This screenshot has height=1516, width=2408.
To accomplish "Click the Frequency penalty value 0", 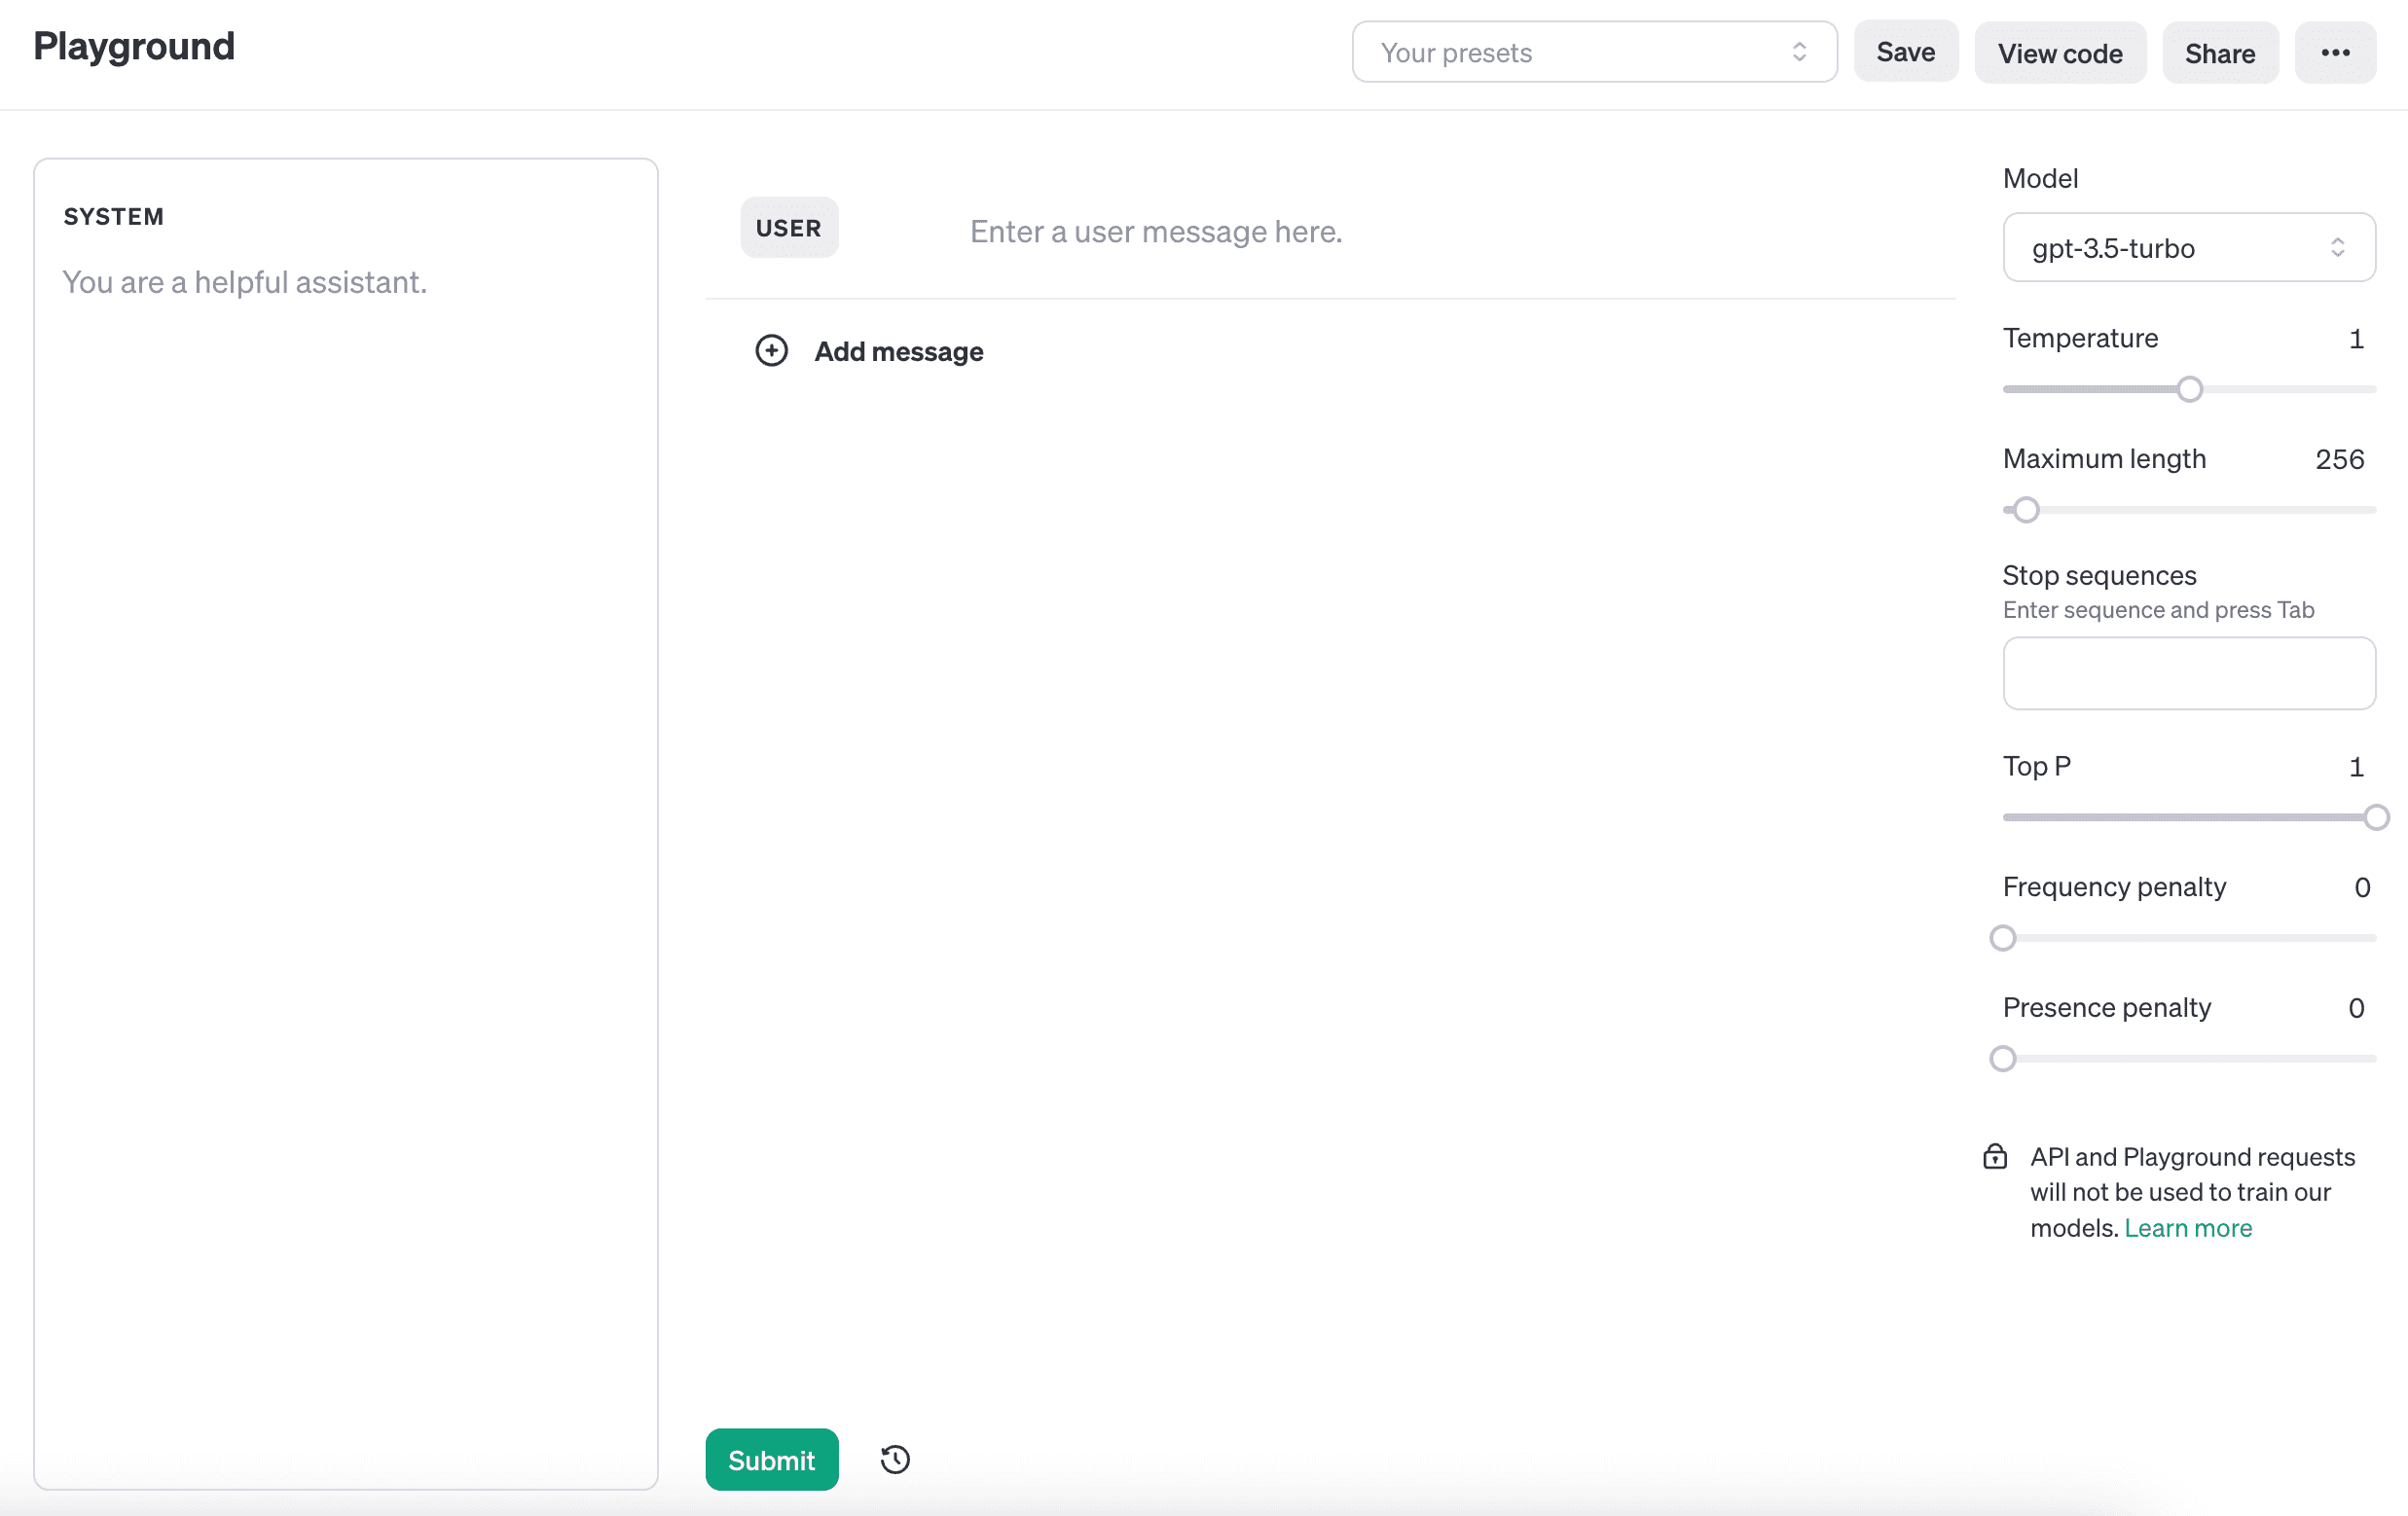I will pos(2362,887).
